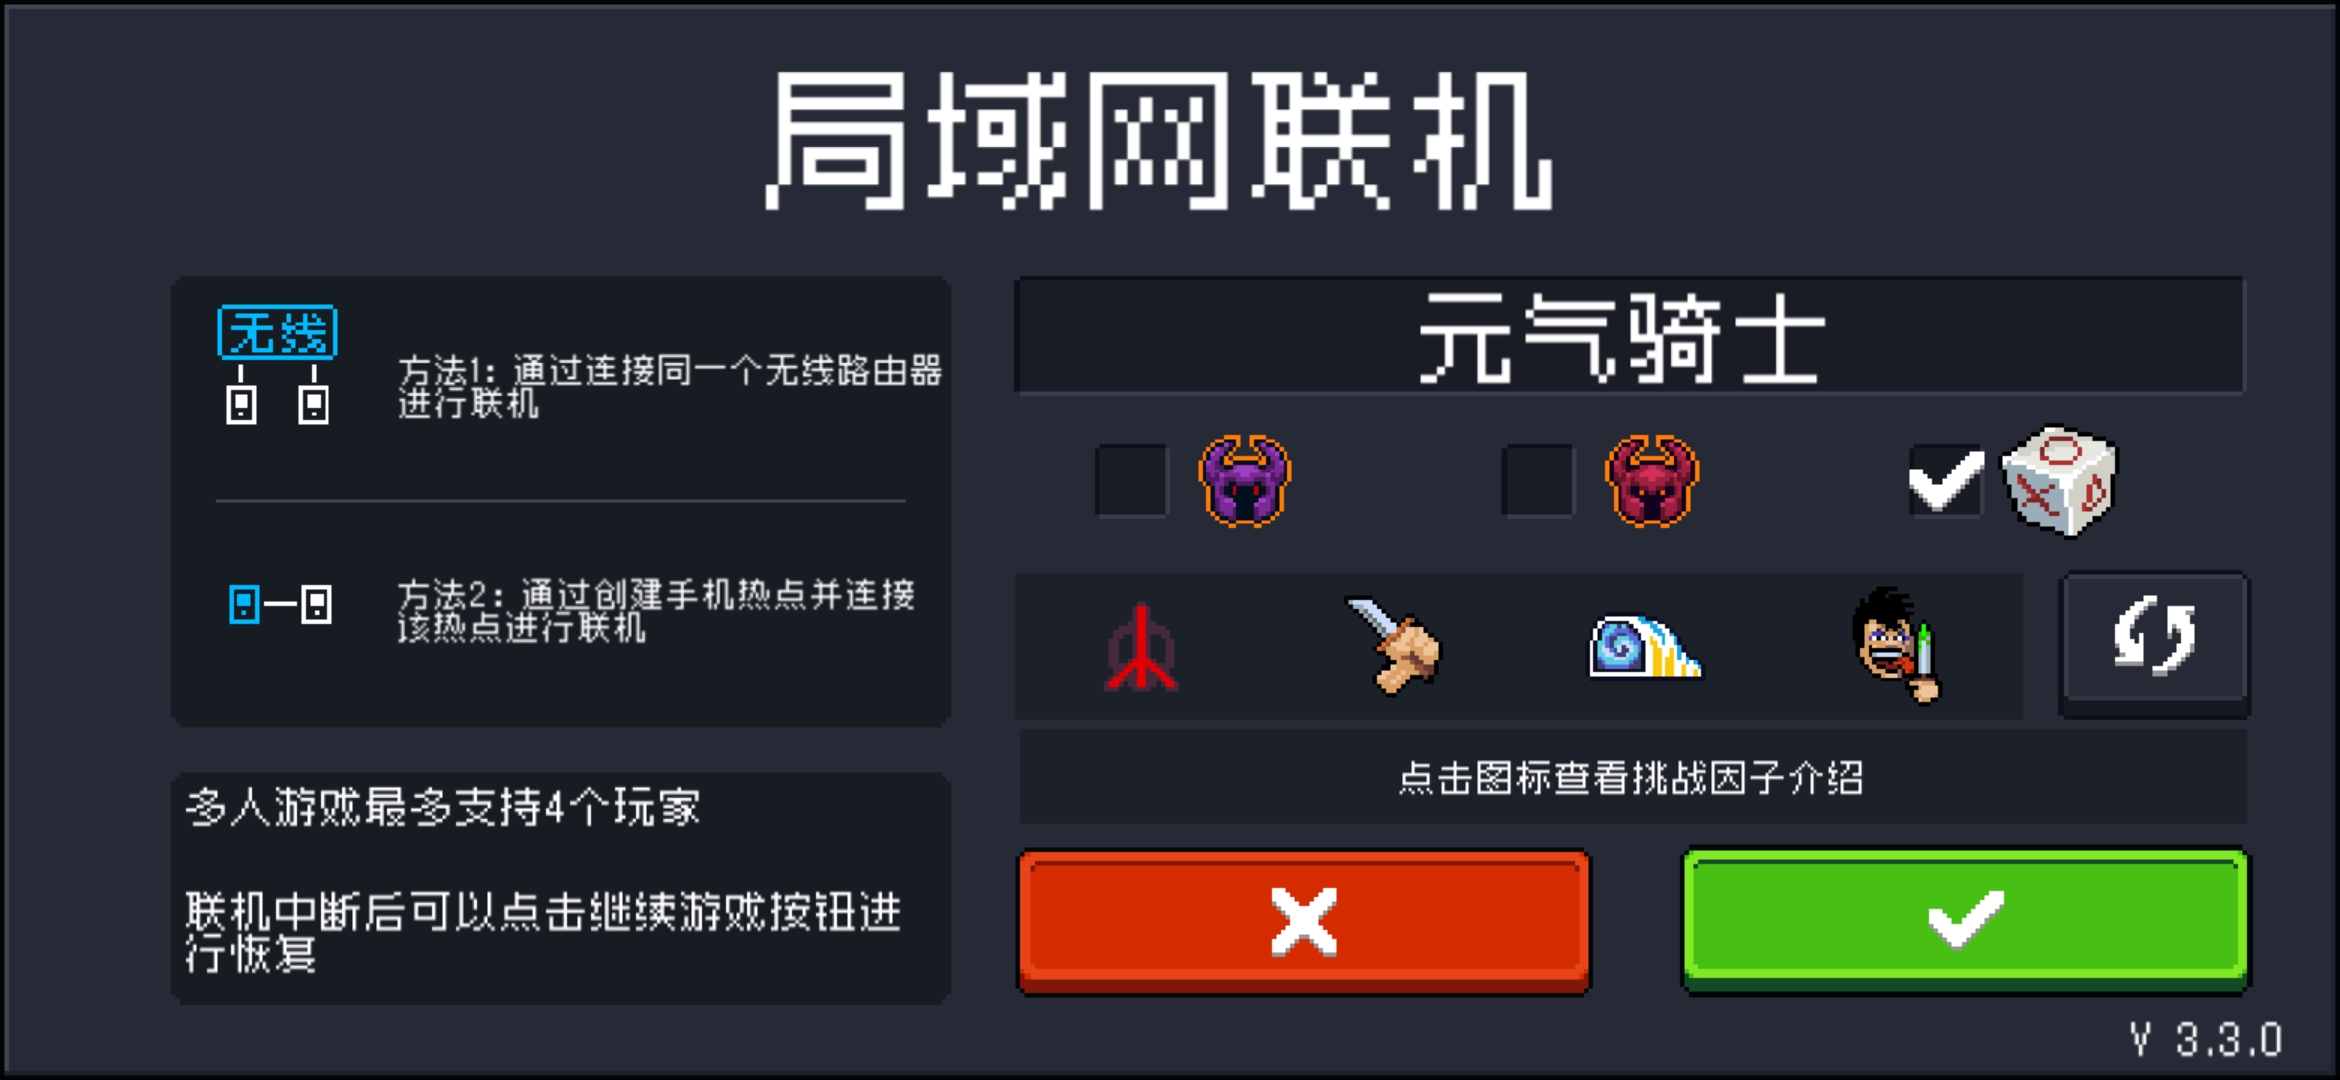This screenshot has width=2340, height=1080.
Task: View the laughing face challenge factor
Action: point(1895,645)
